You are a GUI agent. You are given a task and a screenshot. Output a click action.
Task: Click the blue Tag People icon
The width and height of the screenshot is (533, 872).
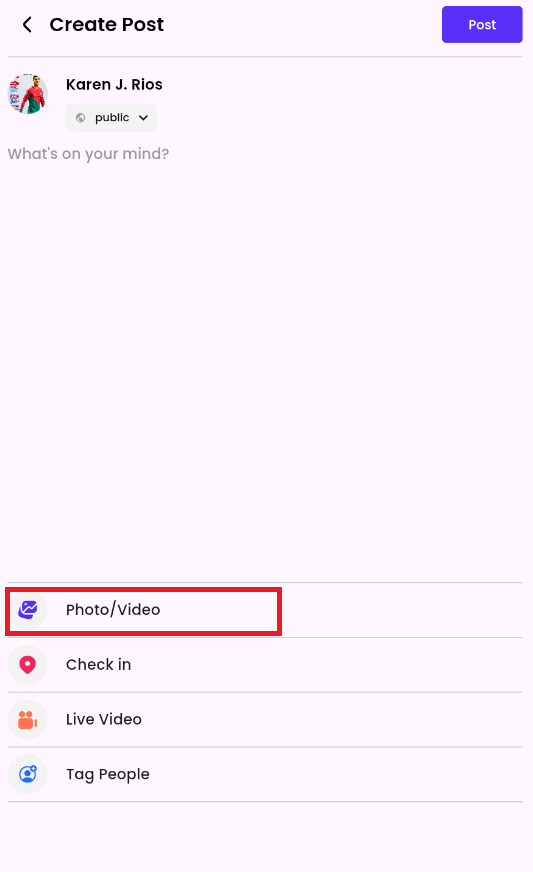coord(27,774)
